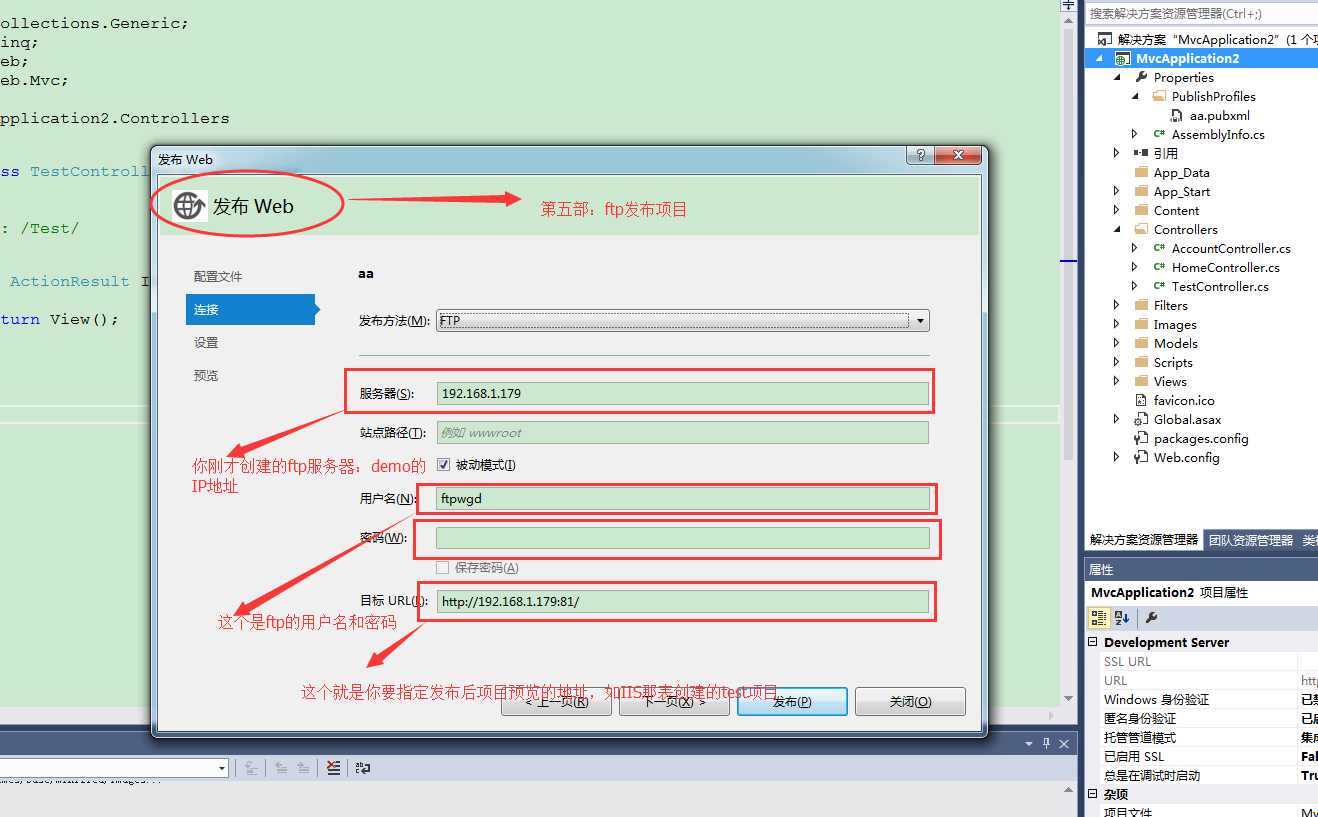This screenshot has width=1318, height=817.
Task: Click the folder icon of PublishProfiles
Action: coord(1159,96)
